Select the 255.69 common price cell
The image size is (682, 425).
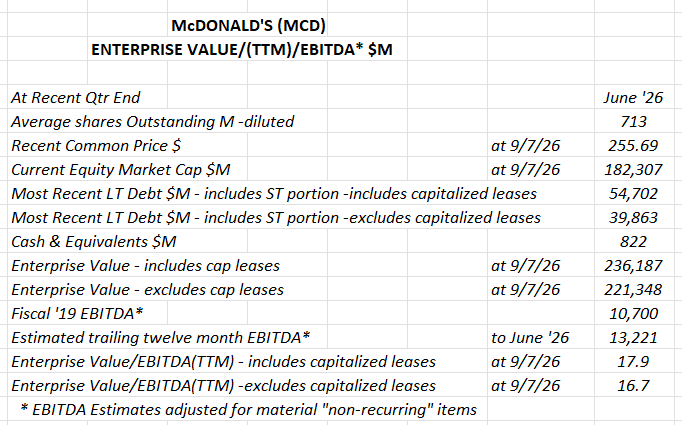[x=633, y=145]
